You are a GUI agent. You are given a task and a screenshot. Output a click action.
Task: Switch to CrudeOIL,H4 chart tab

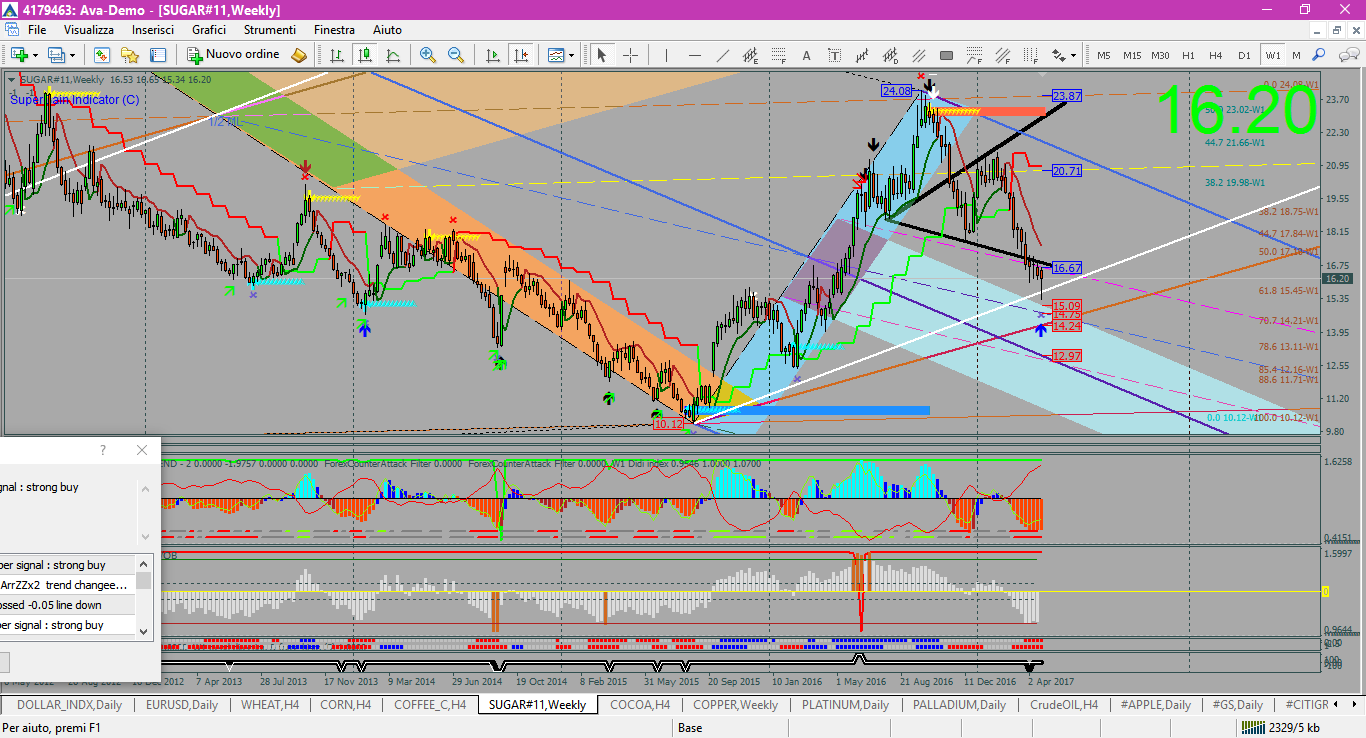coord(1063,704)
